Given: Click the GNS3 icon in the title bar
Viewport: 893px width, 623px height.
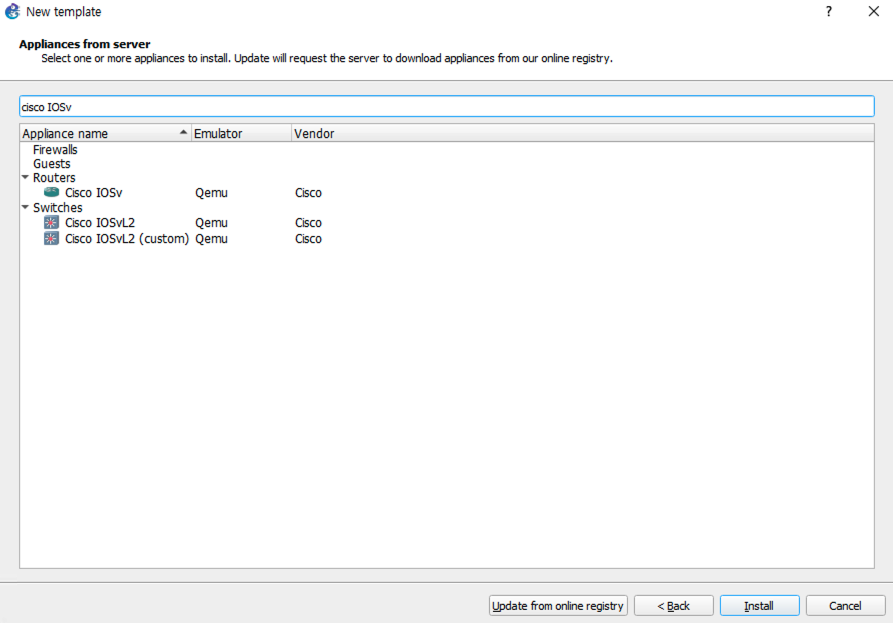Looking at the screenshot, I should coord(12,11).
